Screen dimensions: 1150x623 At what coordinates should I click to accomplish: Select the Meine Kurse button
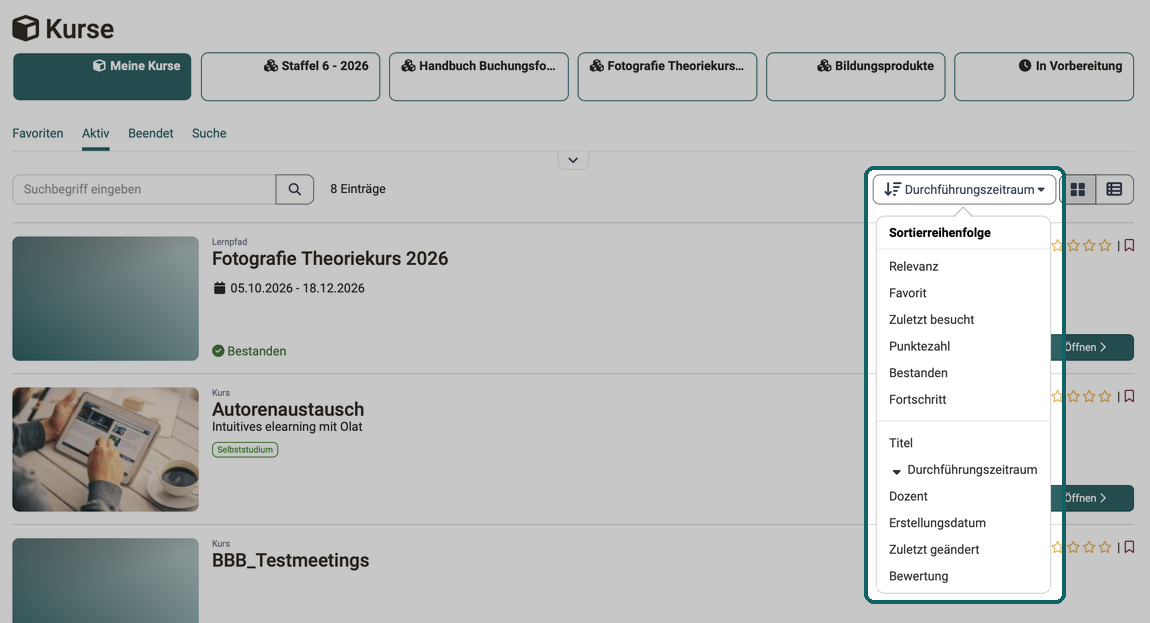coord(102,76)
